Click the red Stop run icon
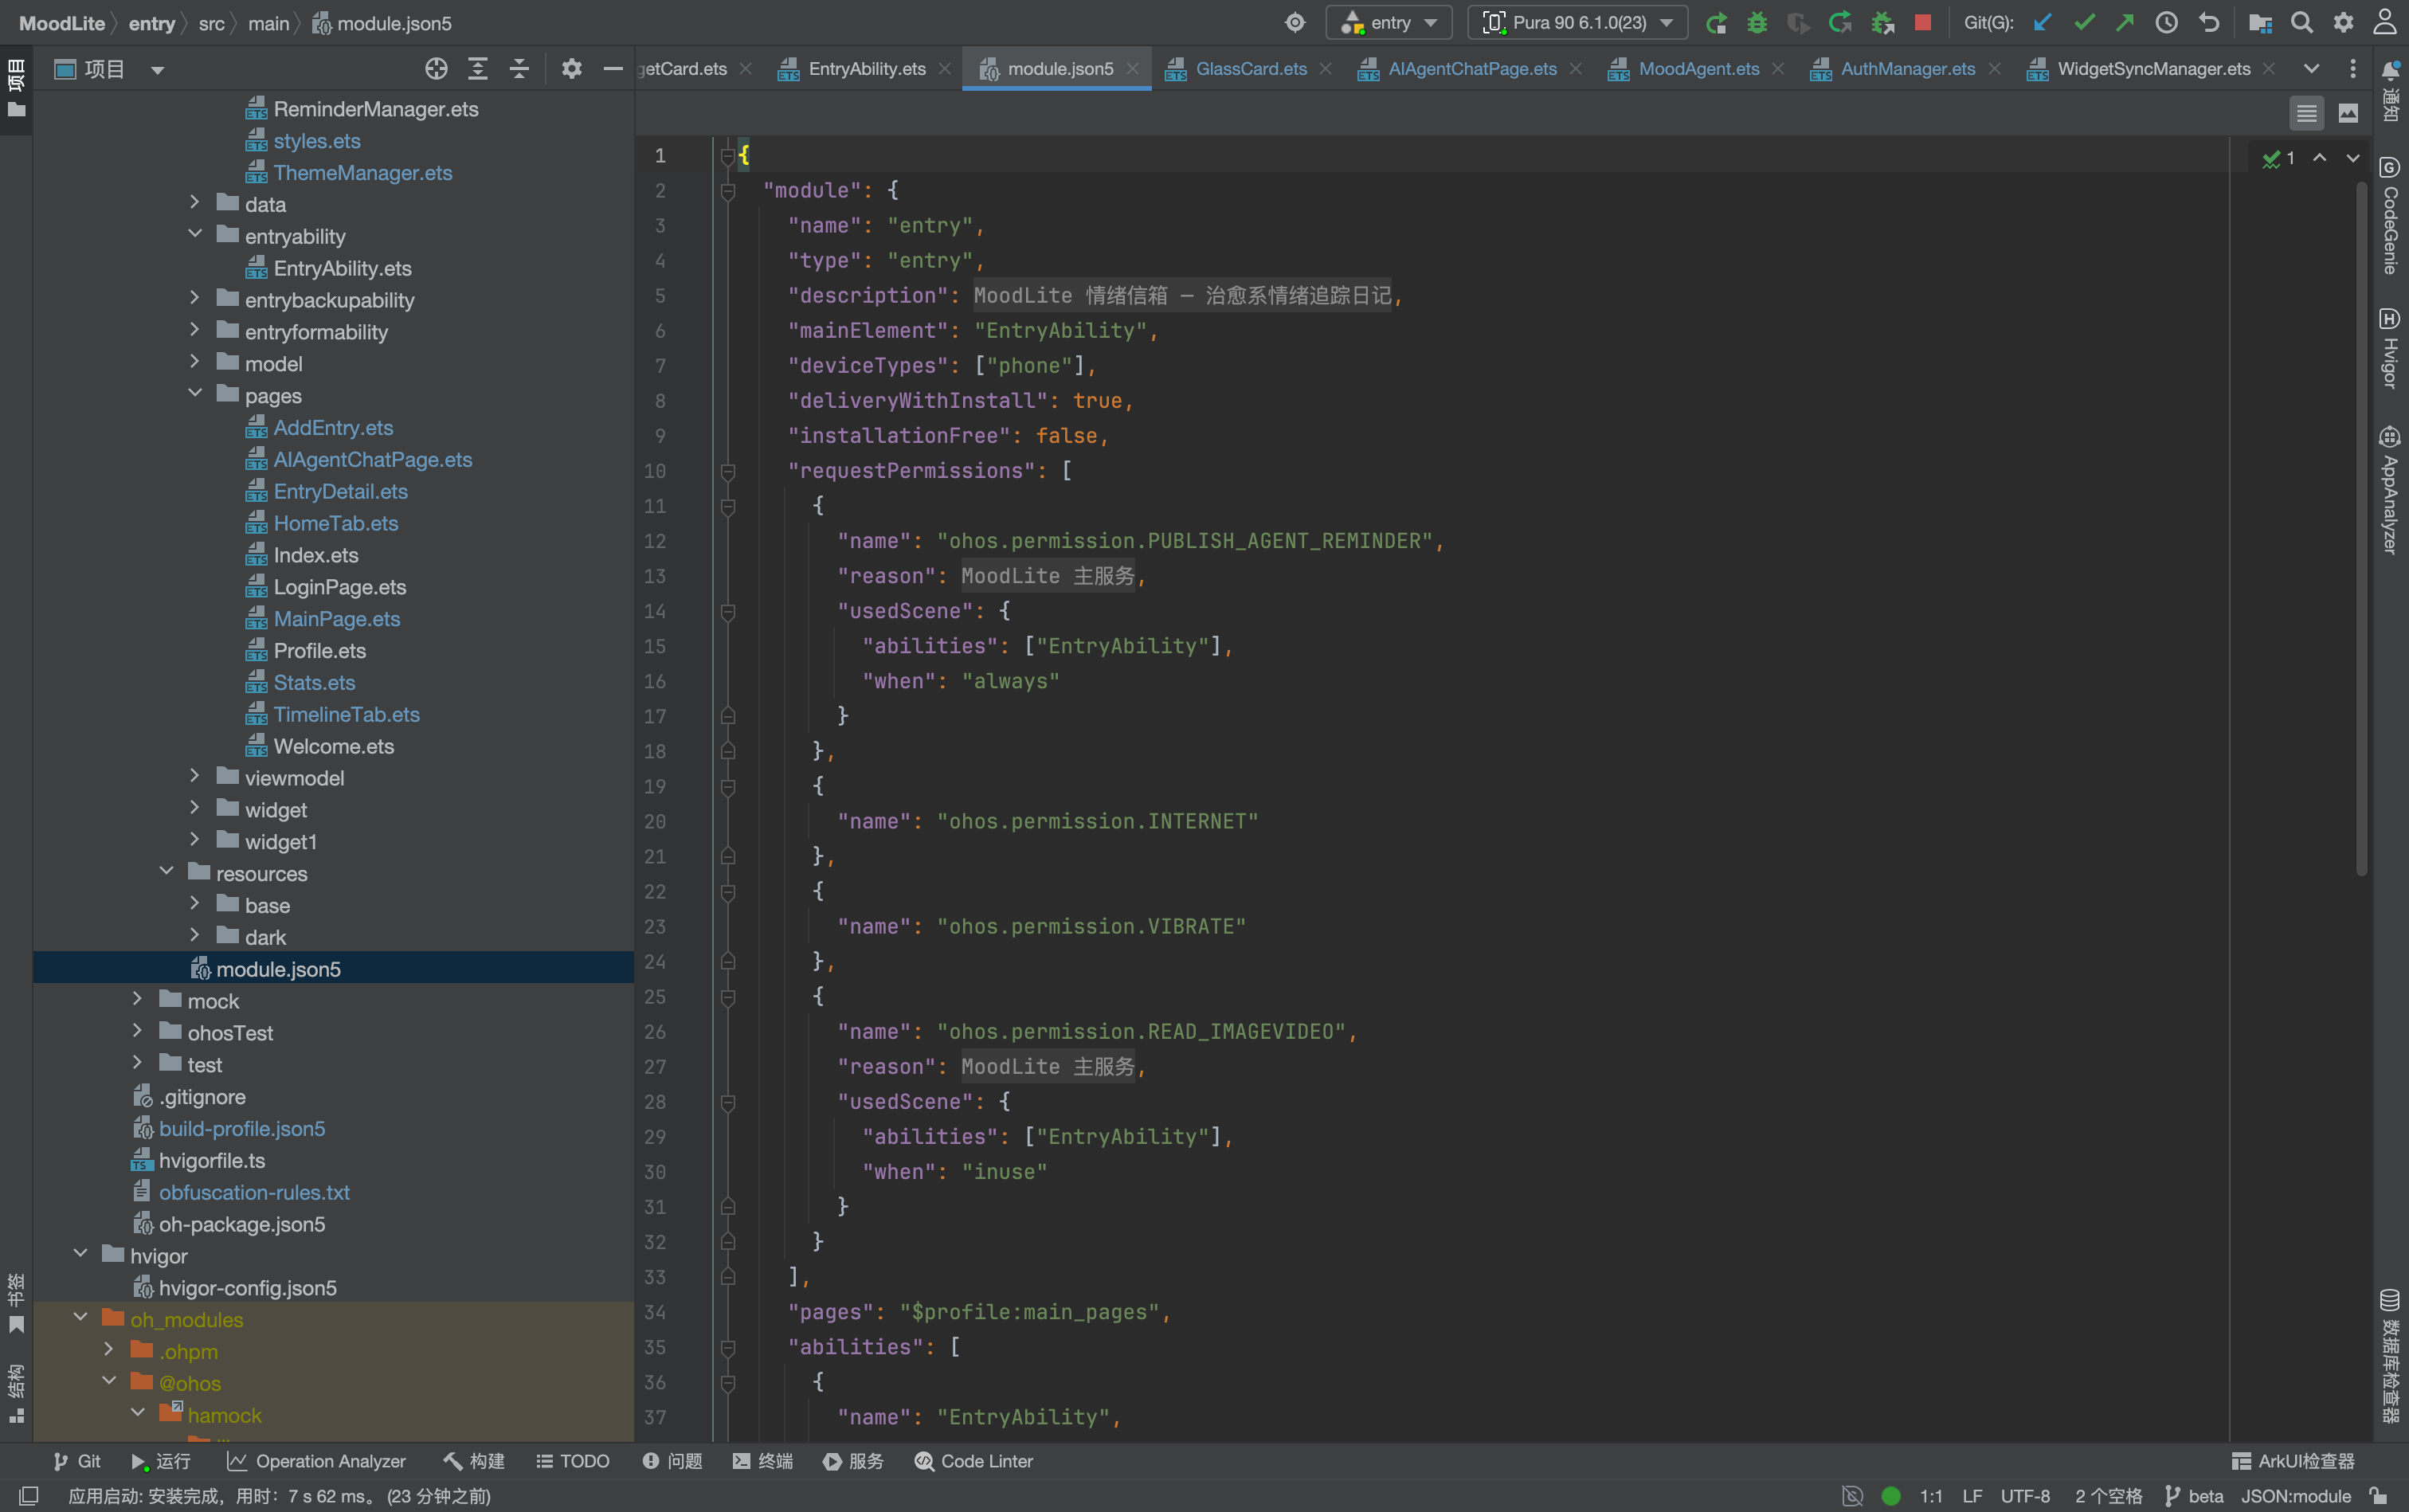This screenshot has width=2409, height=1512. [x=1922, y=22]
